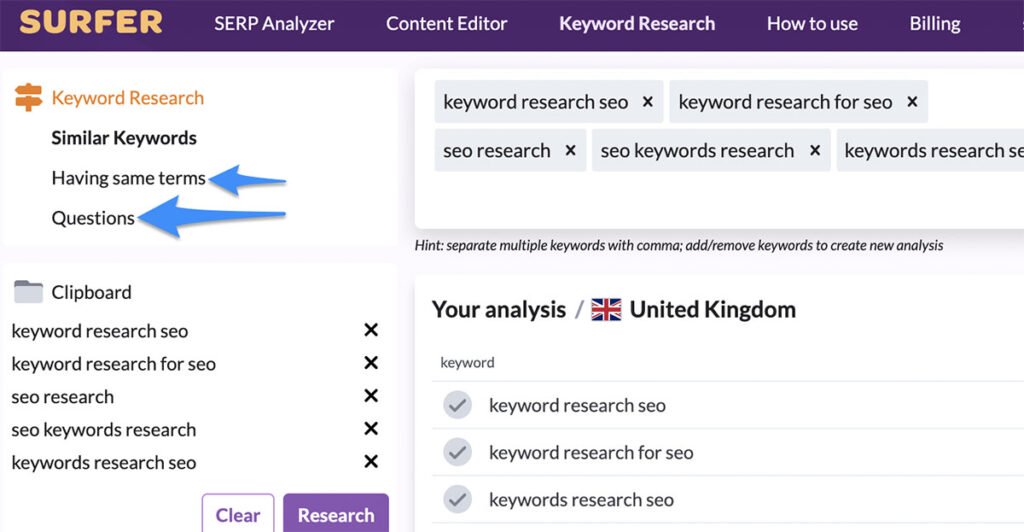Viewport: 1024px width, 532px height.
Task: Click 'keyword research seo' Clipboard entry
Action: click(x=100, y=331)
